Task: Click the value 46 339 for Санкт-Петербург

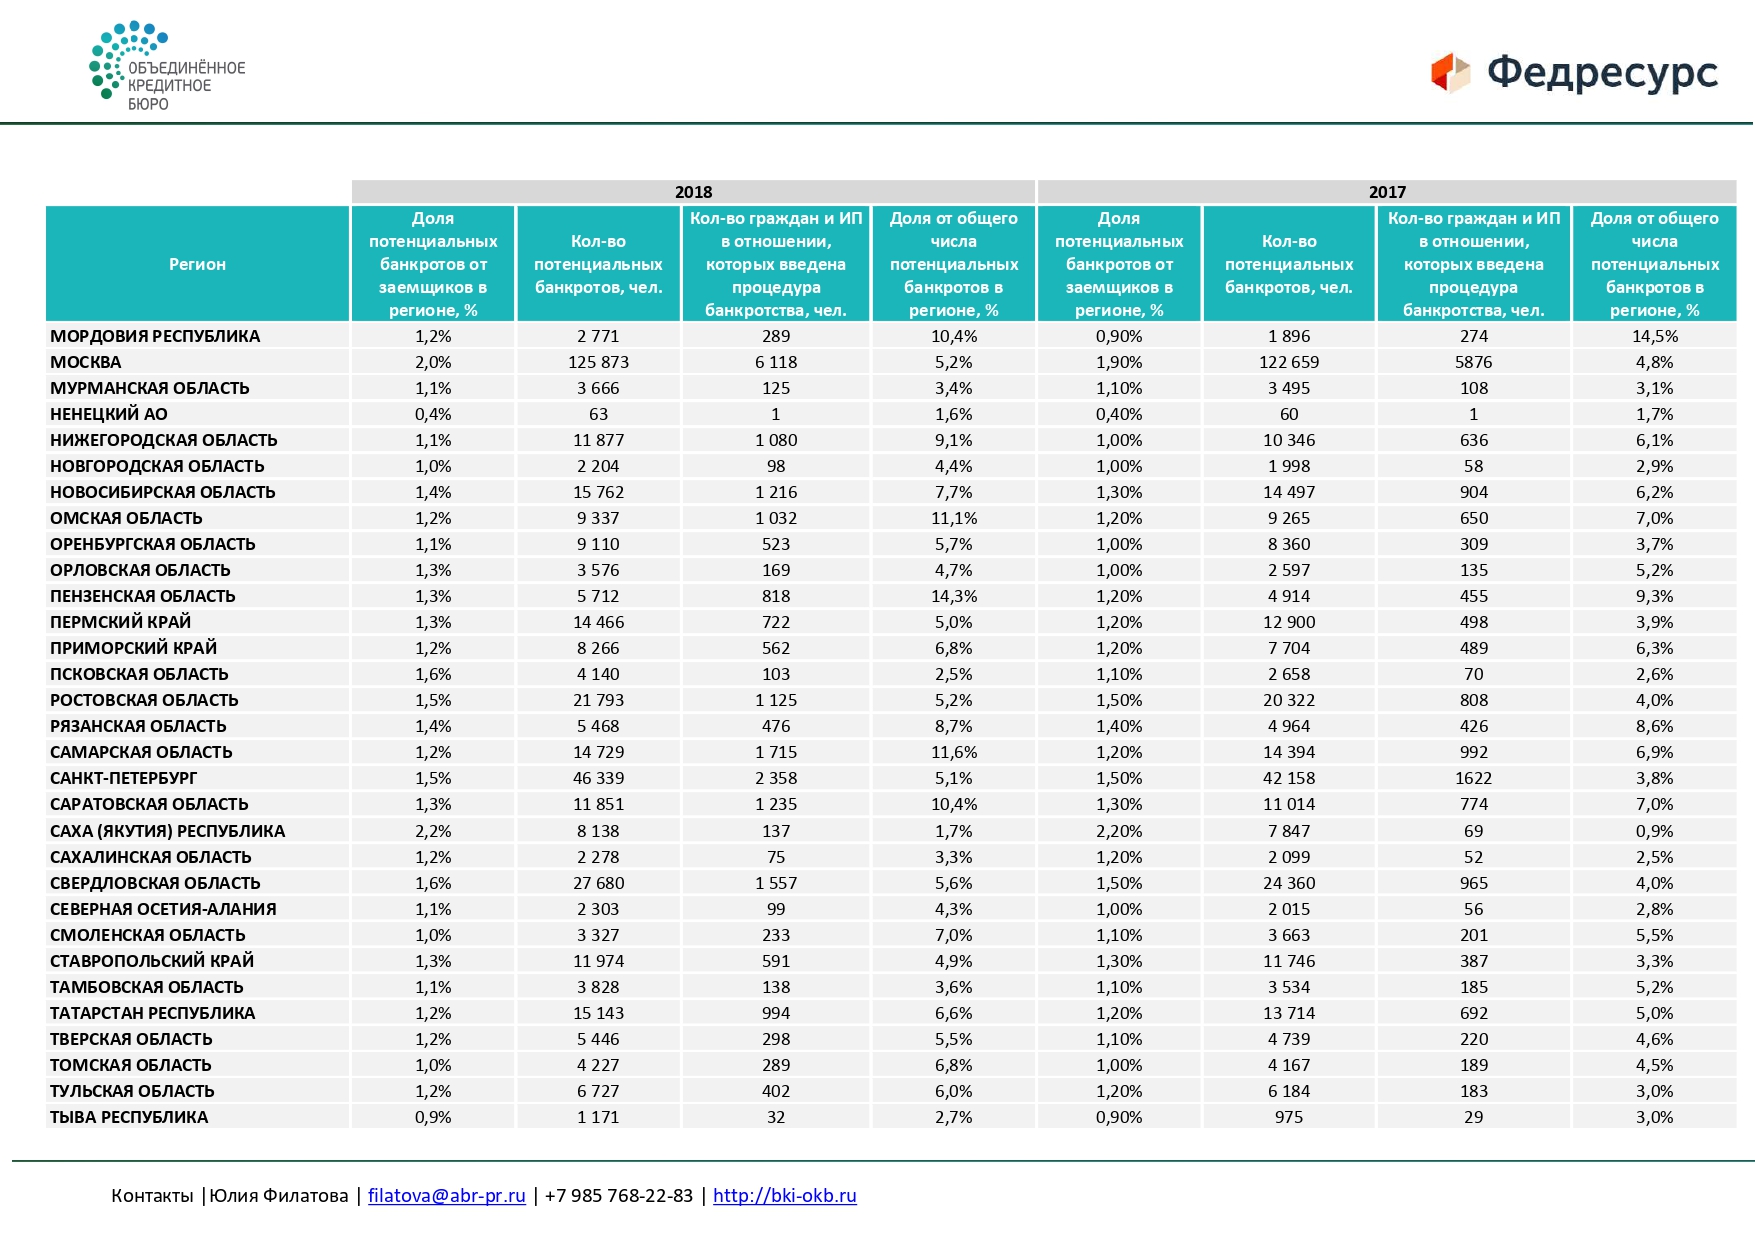Action: coord(598,778)
